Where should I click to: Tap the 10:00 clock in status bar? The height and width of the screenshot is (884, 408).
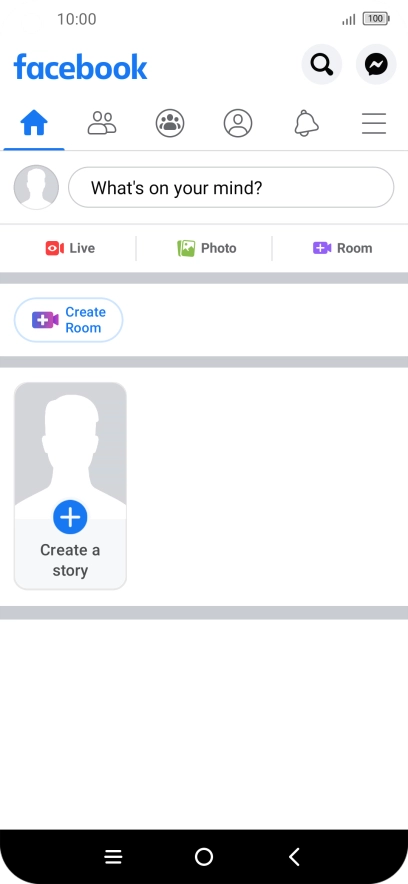[77, 19]
